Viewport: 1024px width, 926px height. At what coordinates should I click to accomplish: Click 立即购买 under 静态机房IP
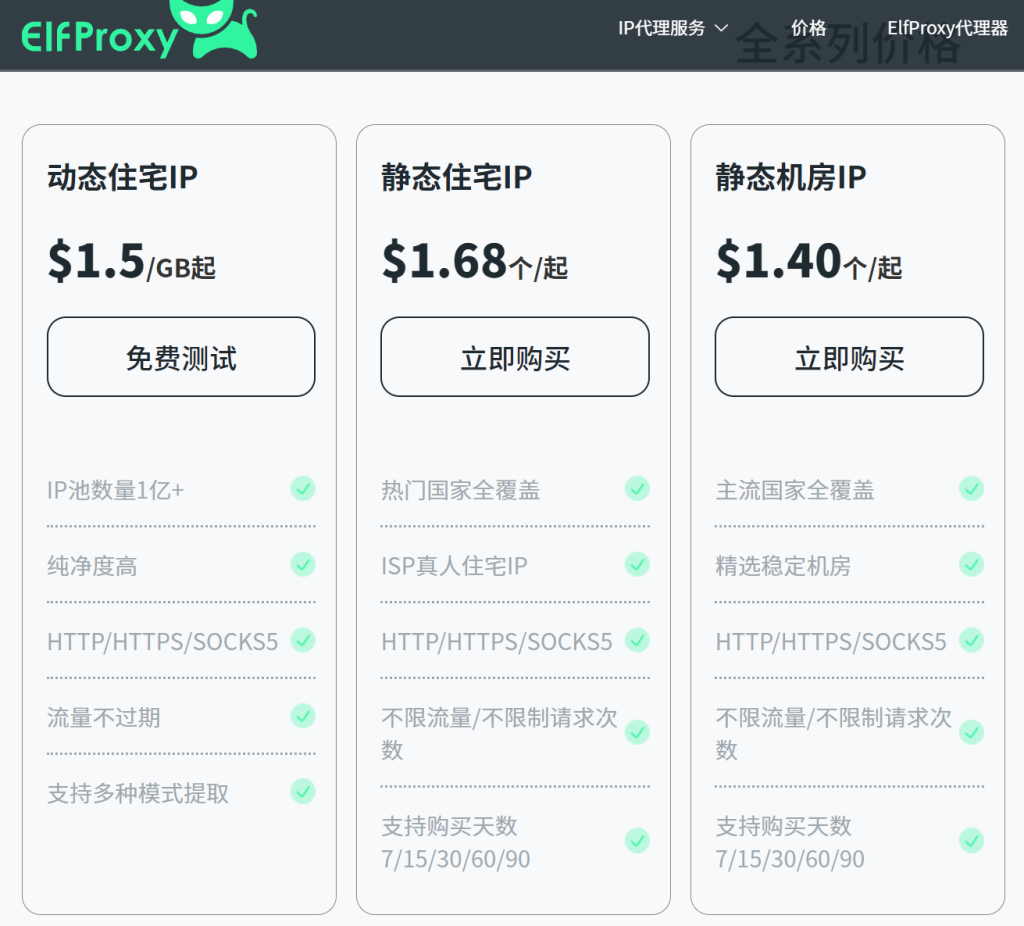point(849,357)
